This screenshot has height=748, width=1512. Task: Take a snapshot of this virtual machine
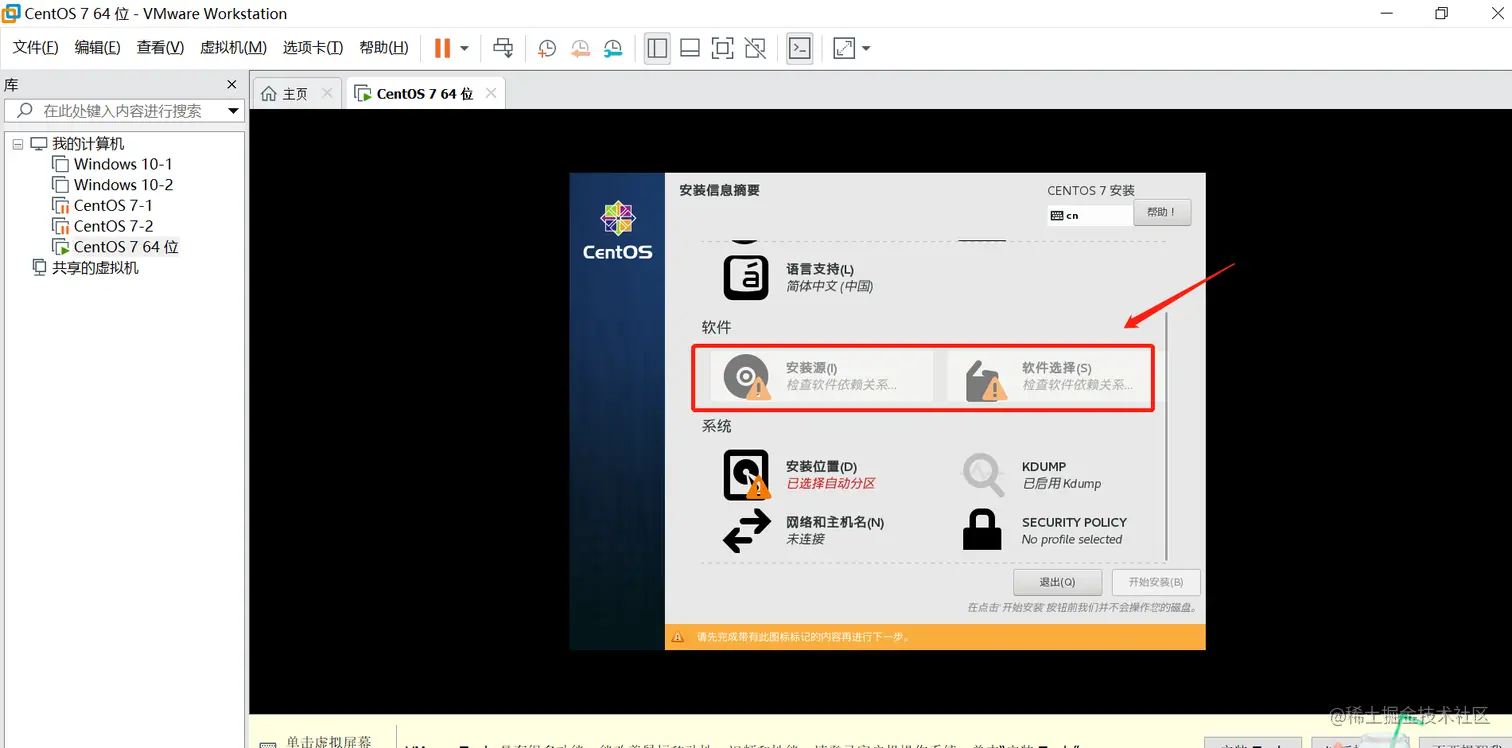click(x=547, y=48)
